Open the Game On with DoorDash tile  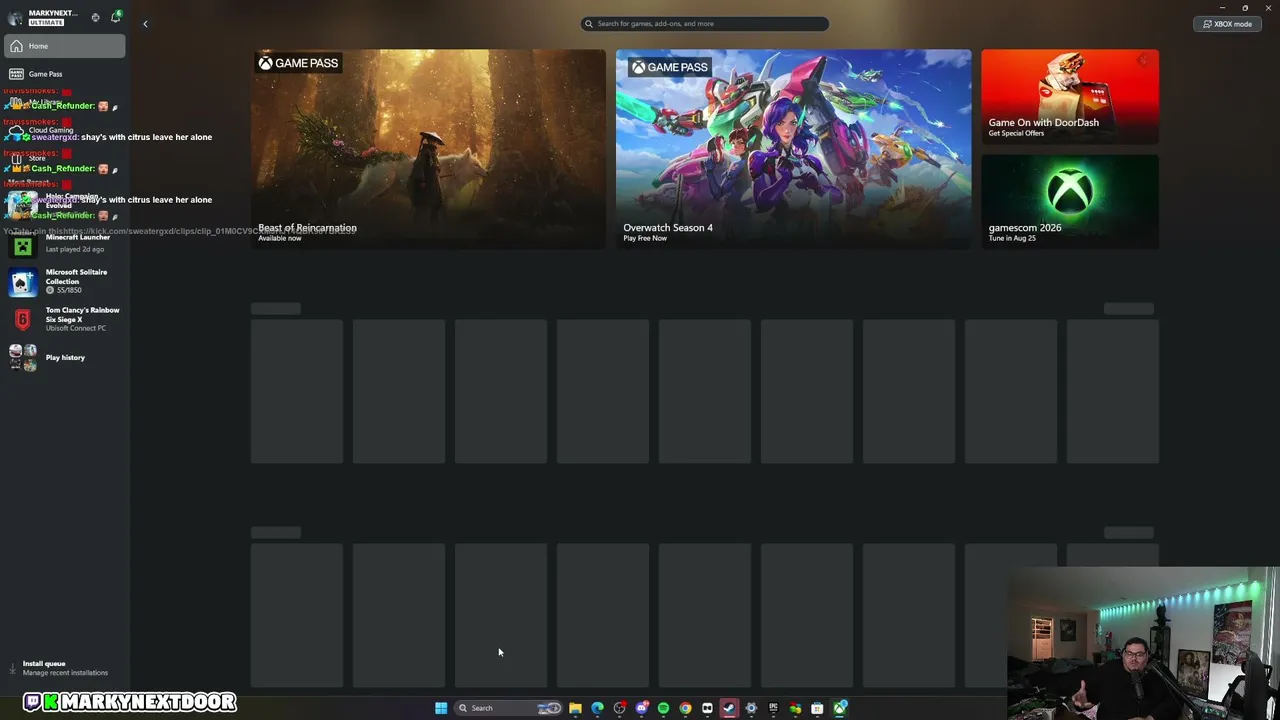pyautogui.click(x=1070, y=96)
